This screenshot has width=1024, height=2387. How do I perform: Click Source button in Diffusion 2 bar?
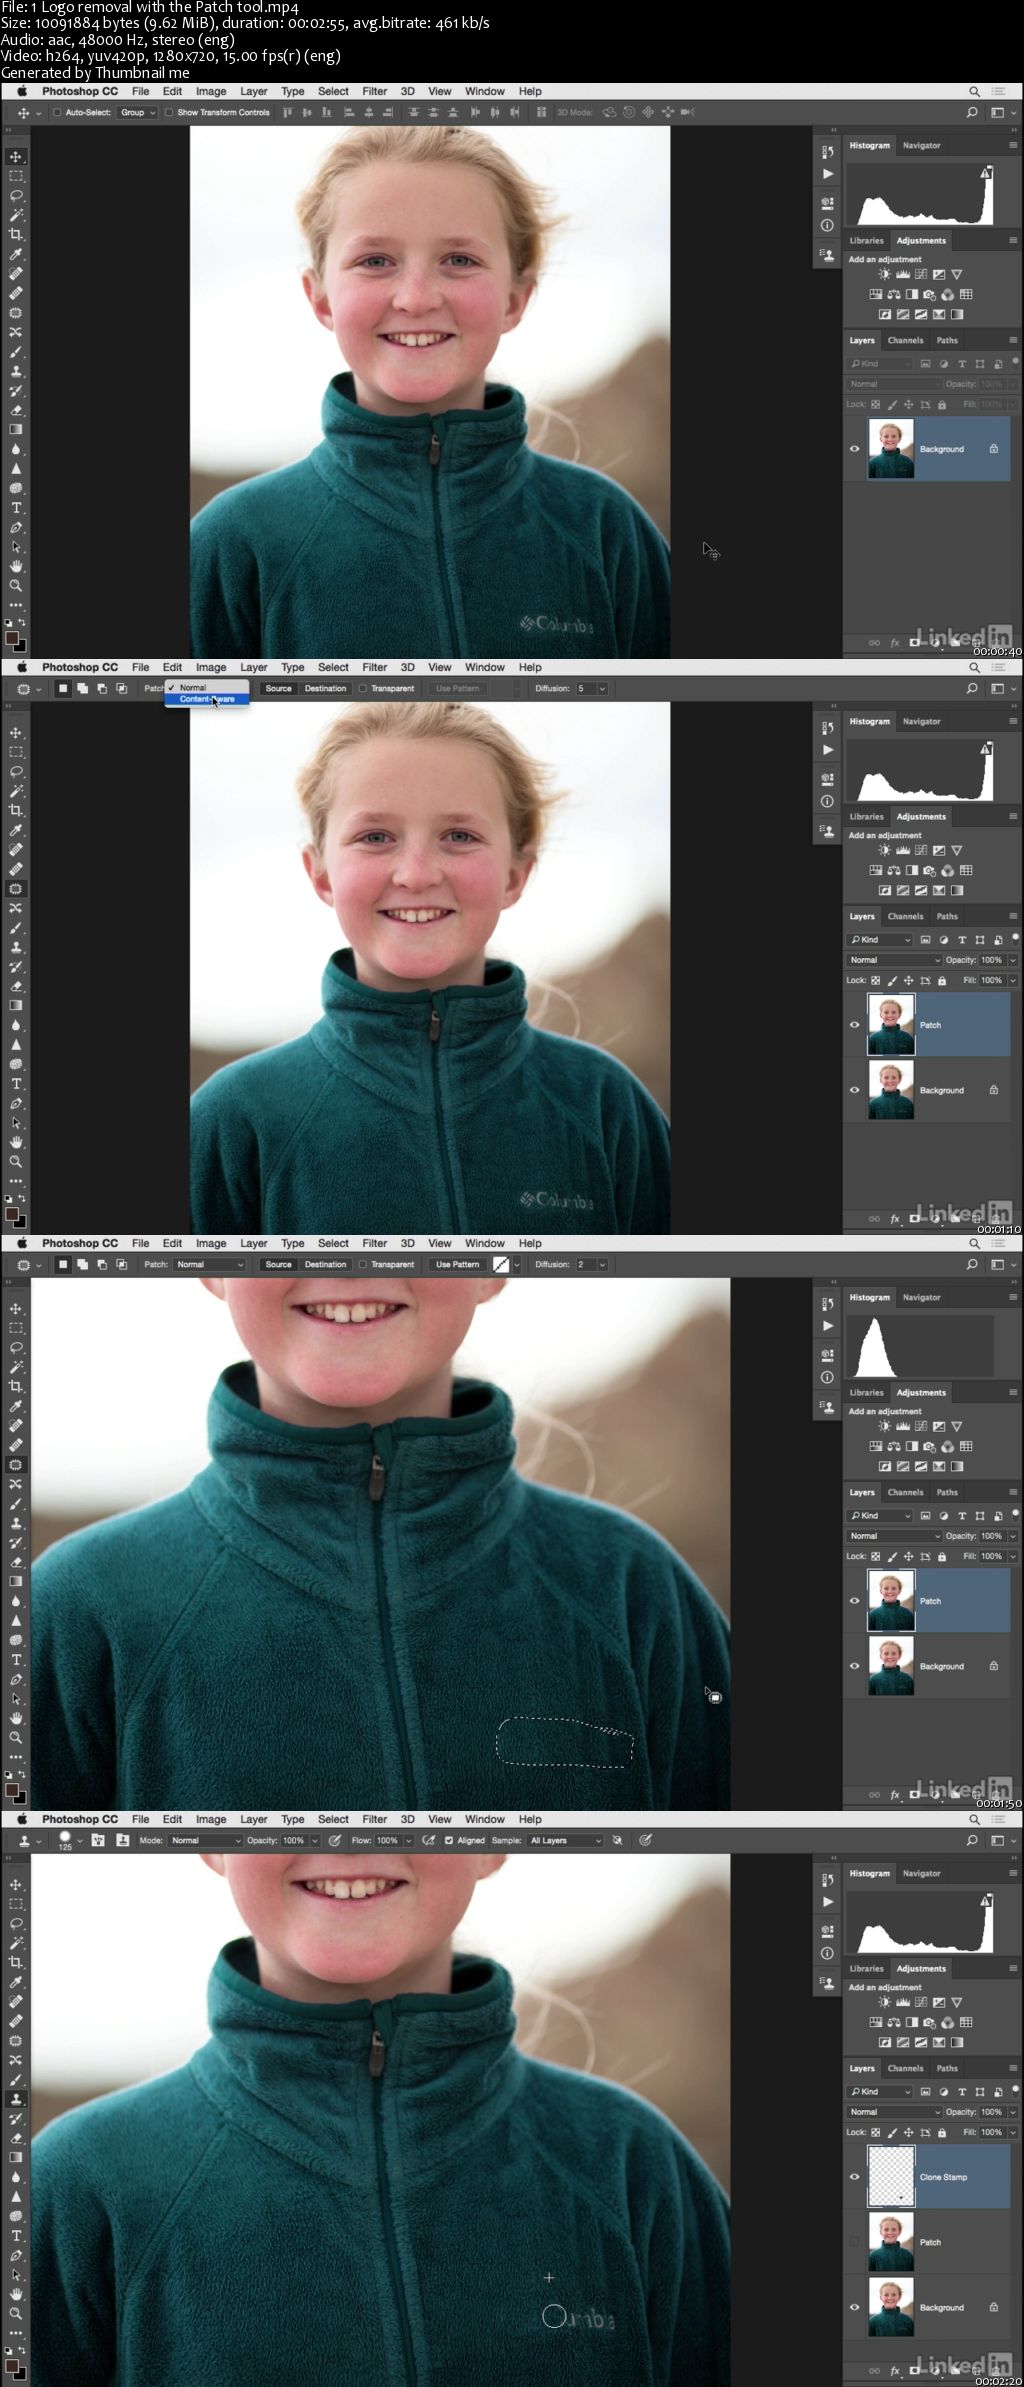coord(278,1264)
